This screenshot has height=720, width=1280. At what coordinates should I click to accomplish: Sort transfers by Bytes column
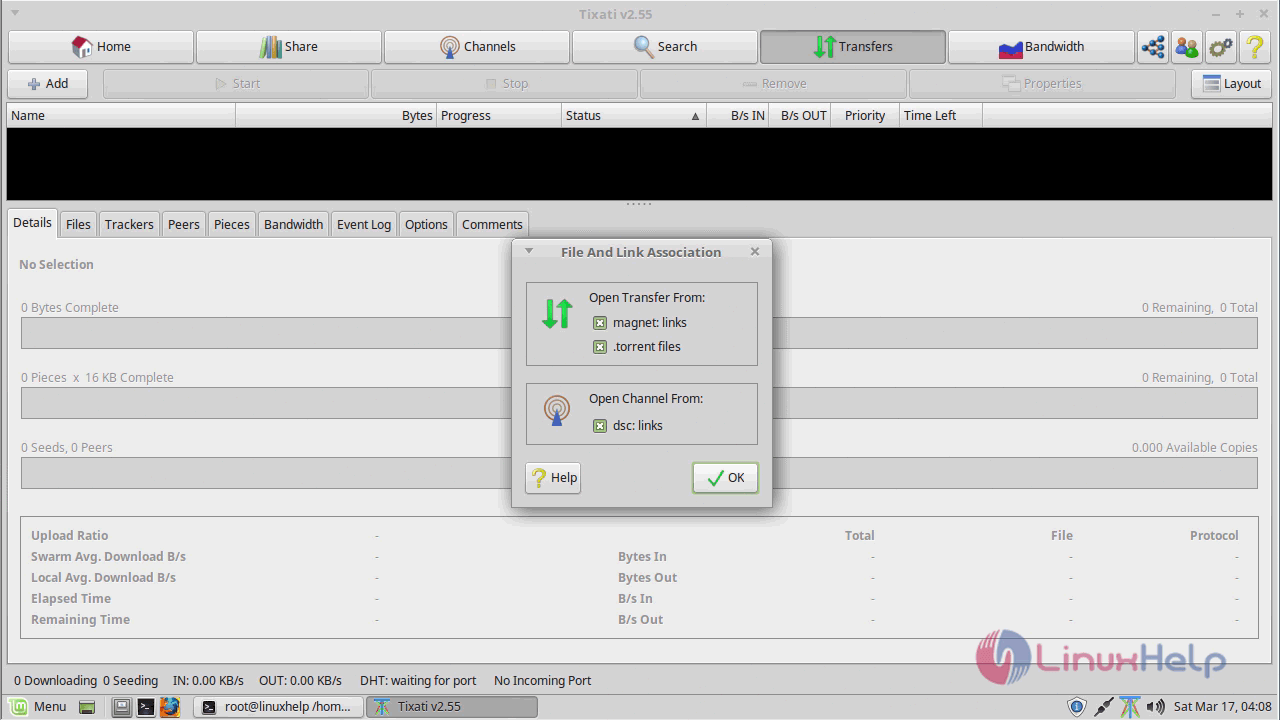[336, 116]
